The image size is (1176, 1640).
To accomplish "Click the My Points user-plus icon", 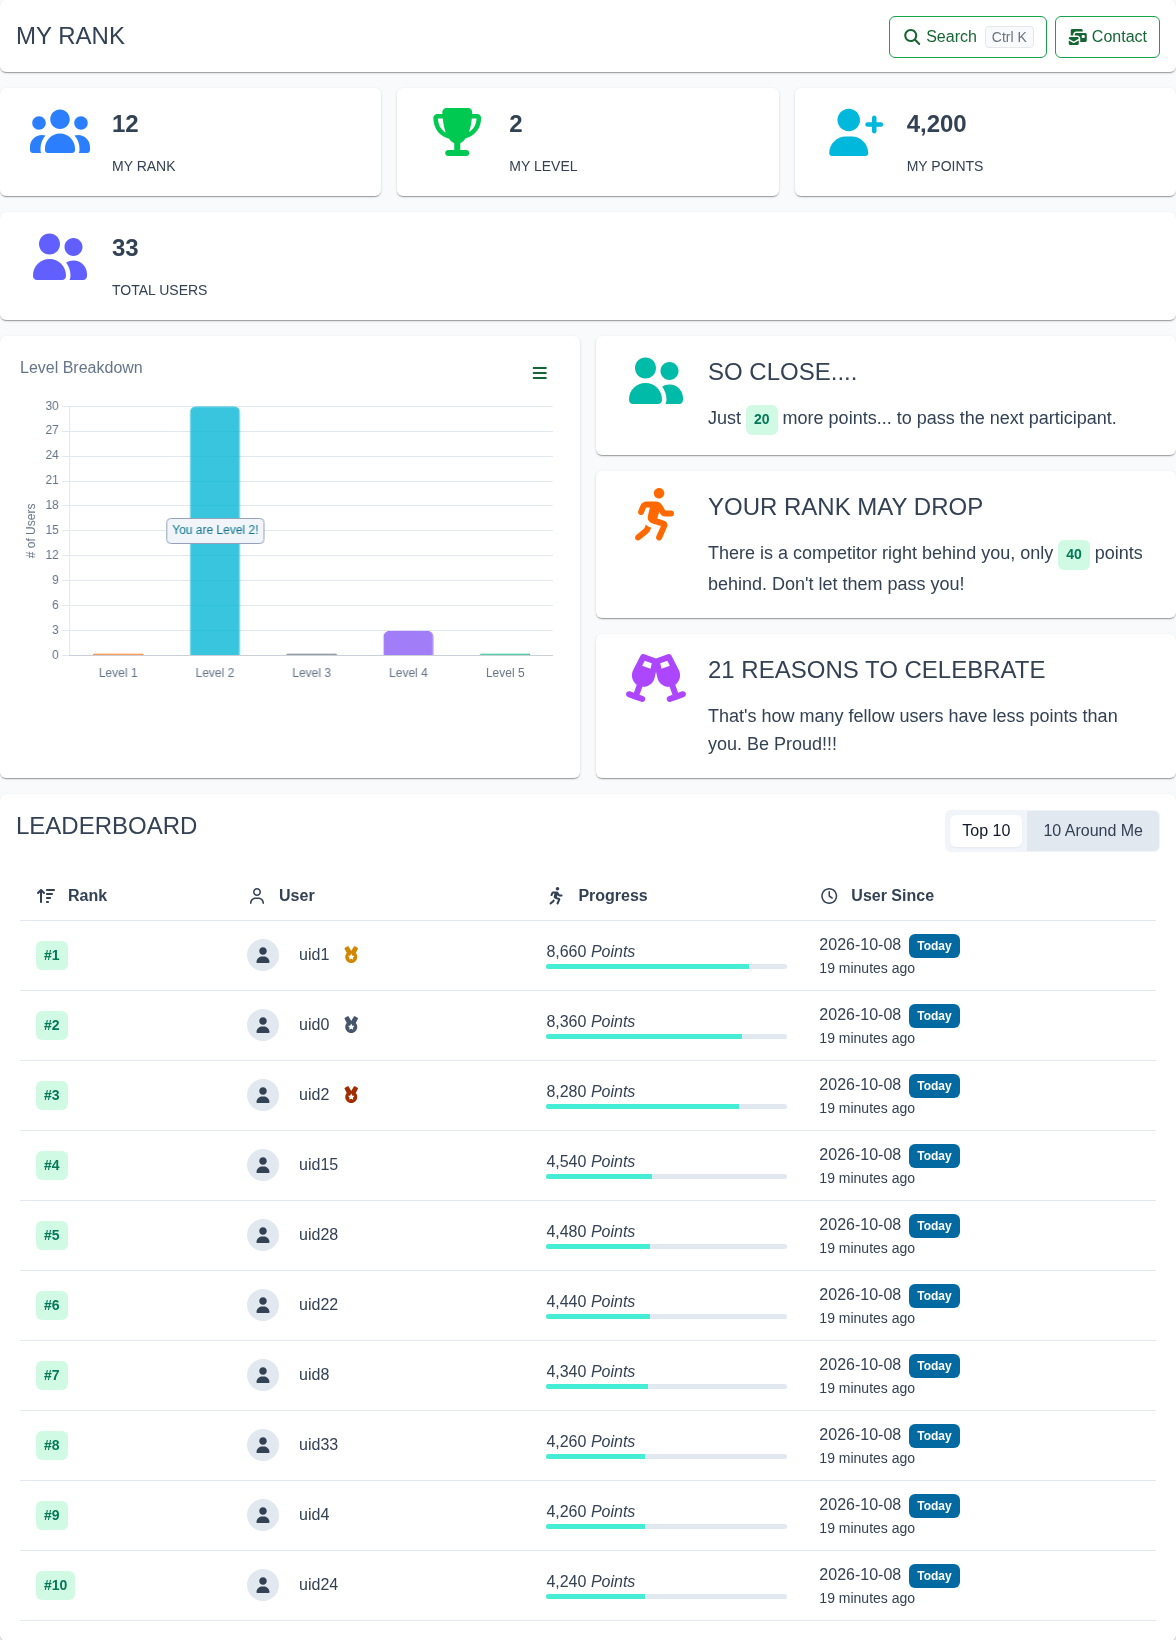I will pos(856,132).
